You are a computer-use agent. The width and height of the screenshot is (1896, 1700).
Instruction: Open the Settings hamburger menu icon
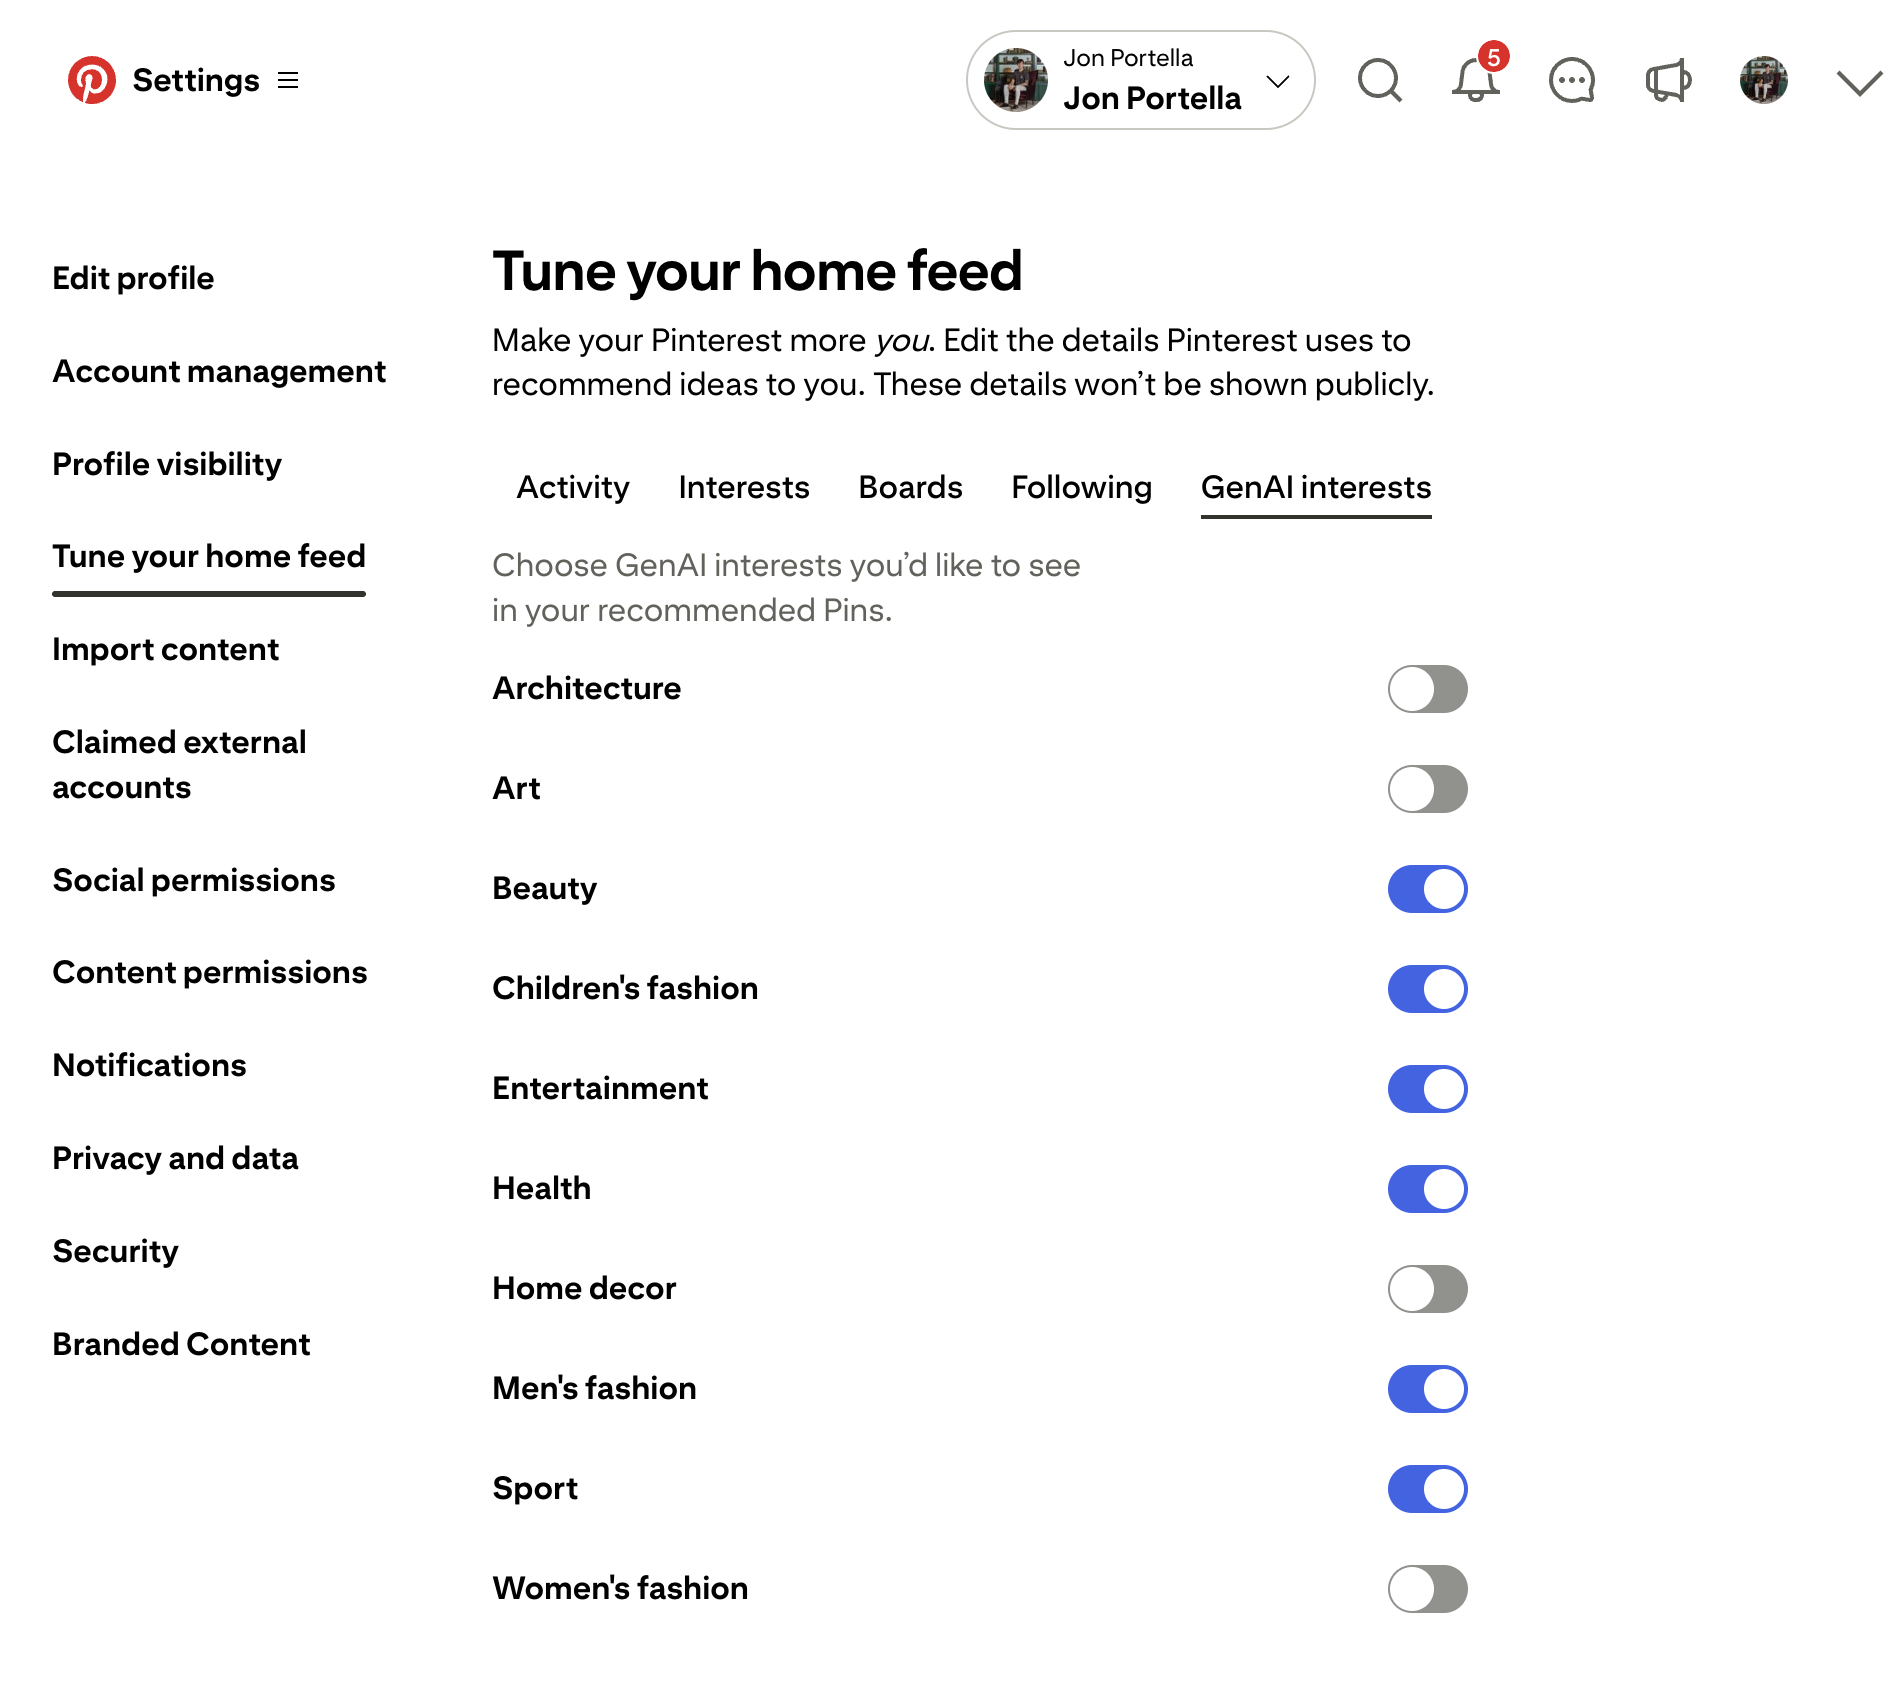click(x=288, y=80)
